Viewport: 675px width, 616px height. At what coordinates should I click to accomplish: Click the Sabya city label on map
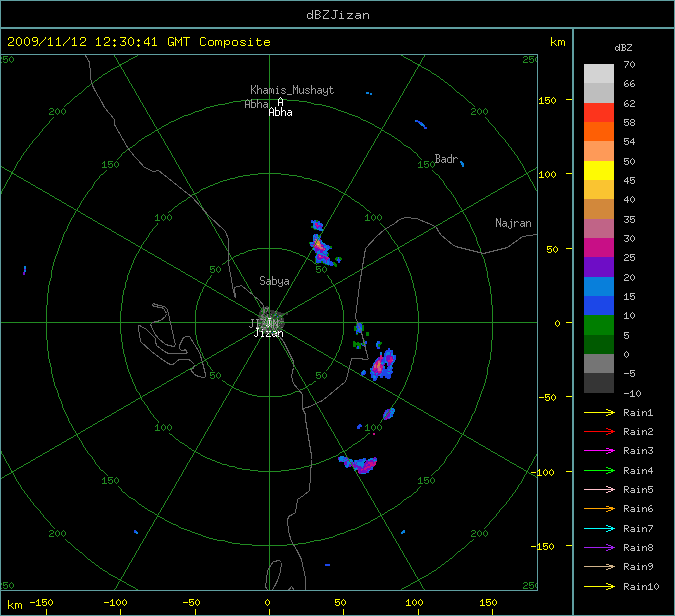(x=275, y=281)
